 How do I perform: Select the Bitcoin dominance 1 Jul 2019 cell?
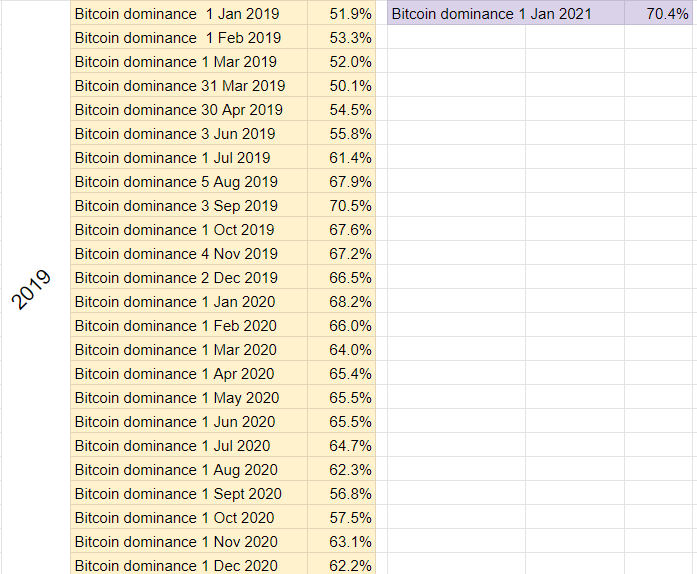click(x=189, y=157)
